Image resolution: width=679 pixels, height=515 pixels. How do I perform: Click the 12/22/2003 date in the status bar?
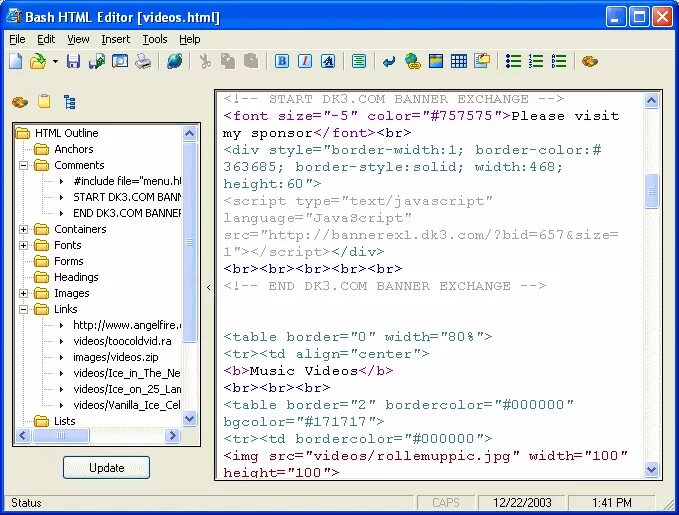click(522, 503)
